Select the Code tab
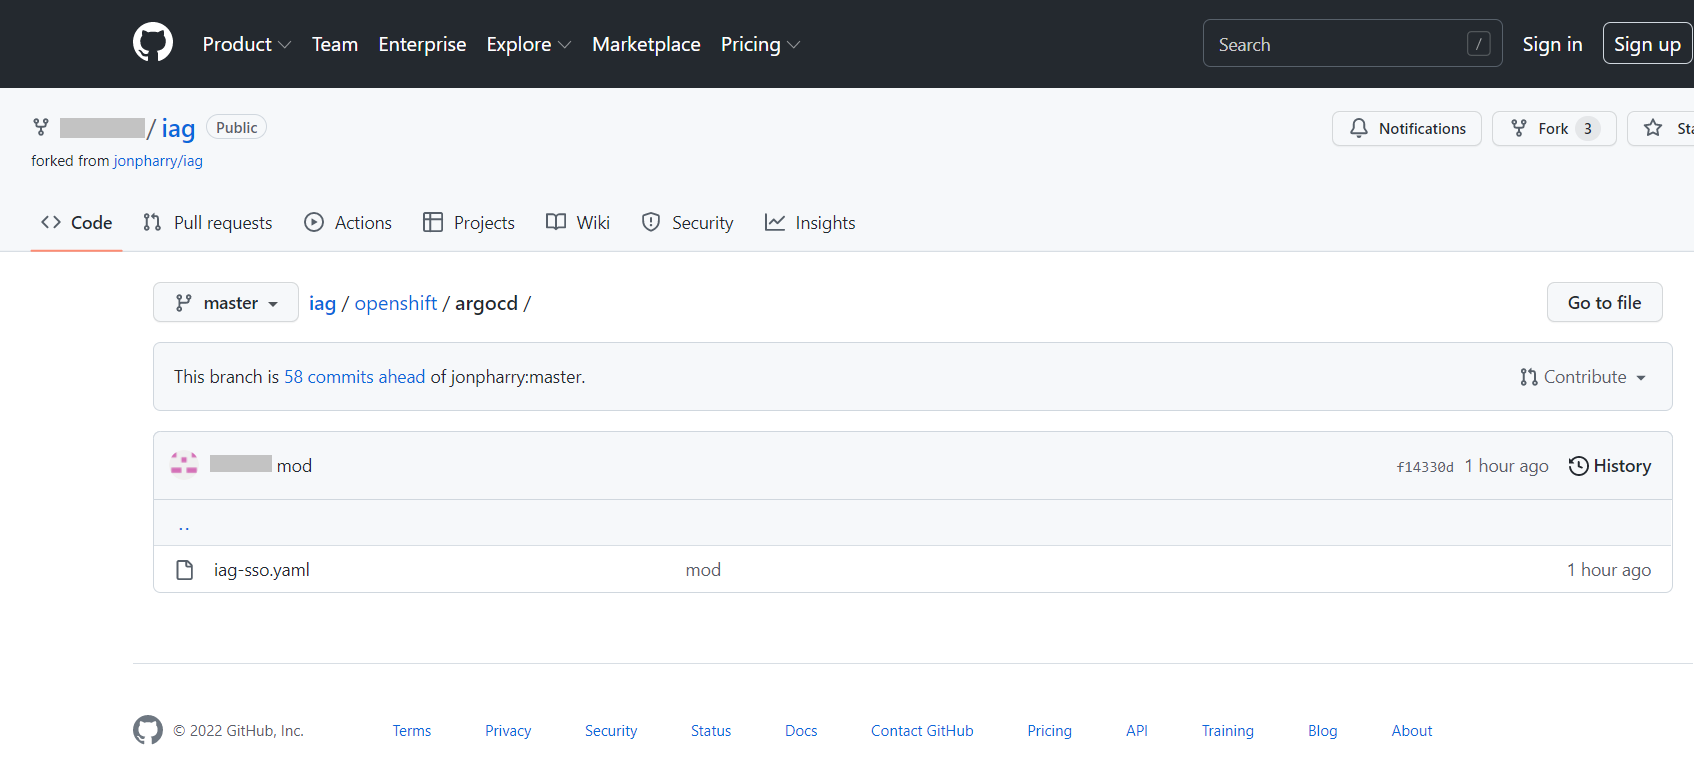The width and height of the screenshot is (1694, 780). tap(77, 222)
